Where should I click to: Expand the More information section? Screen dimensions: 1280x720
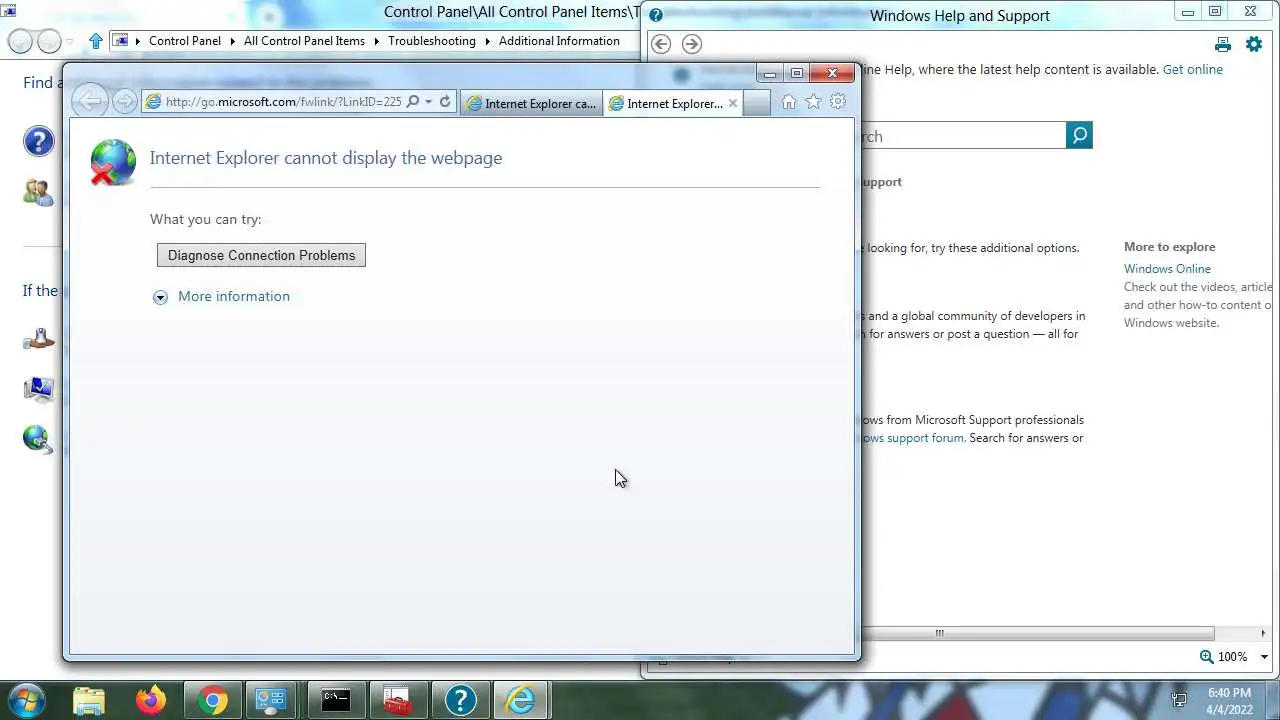click(160, 297)
